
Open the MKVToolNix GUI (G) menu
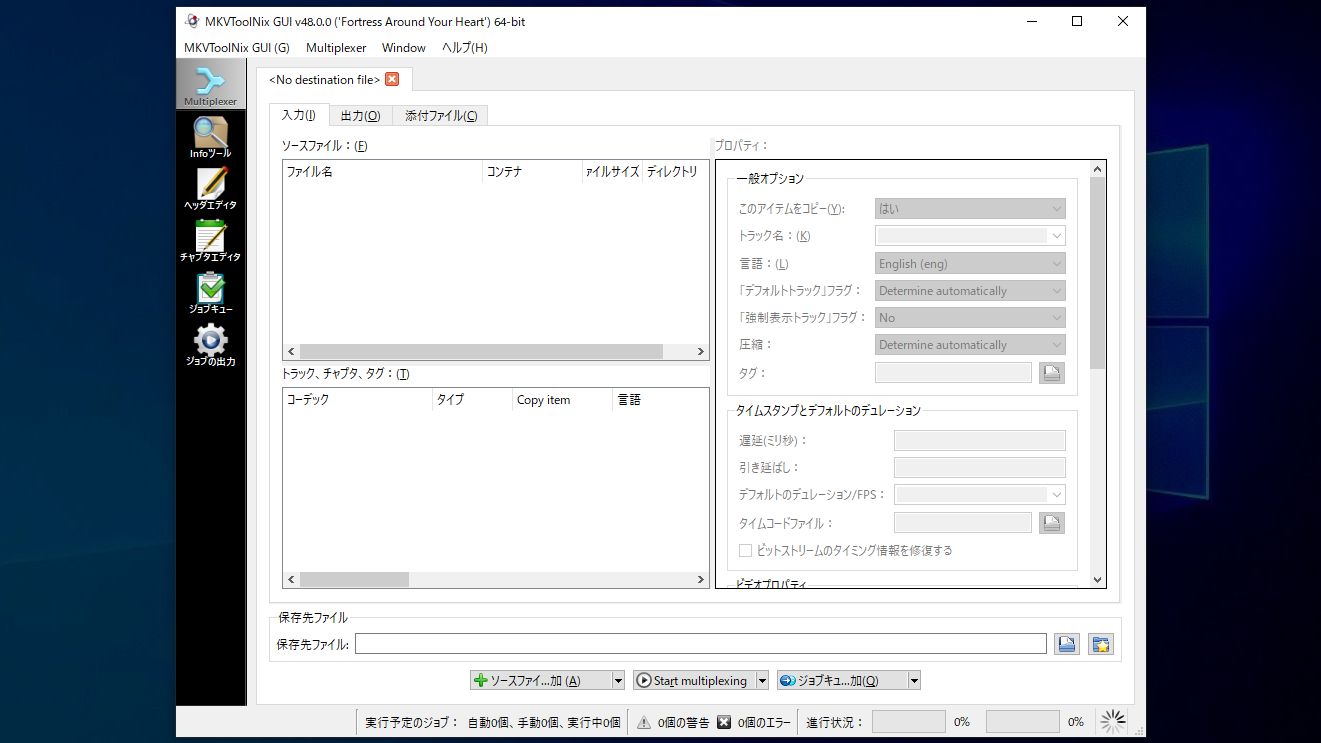[237, 47]
